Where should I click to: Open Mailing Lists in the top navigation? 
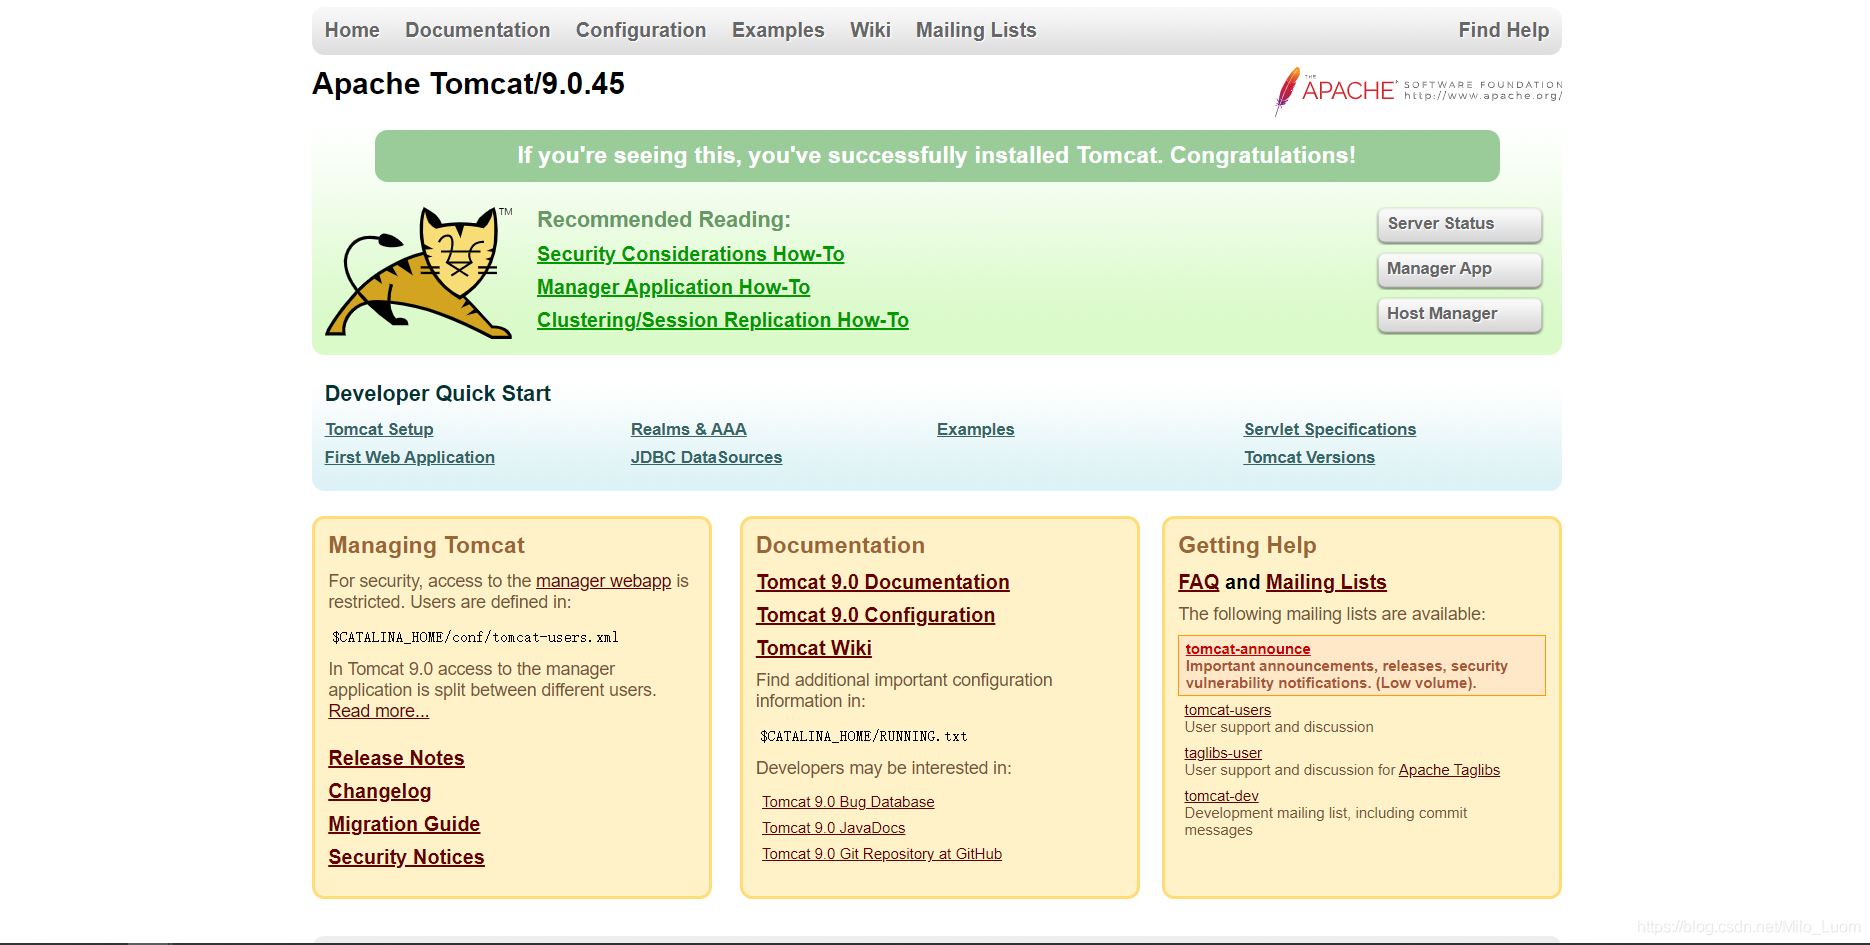(x=976, y=30)
